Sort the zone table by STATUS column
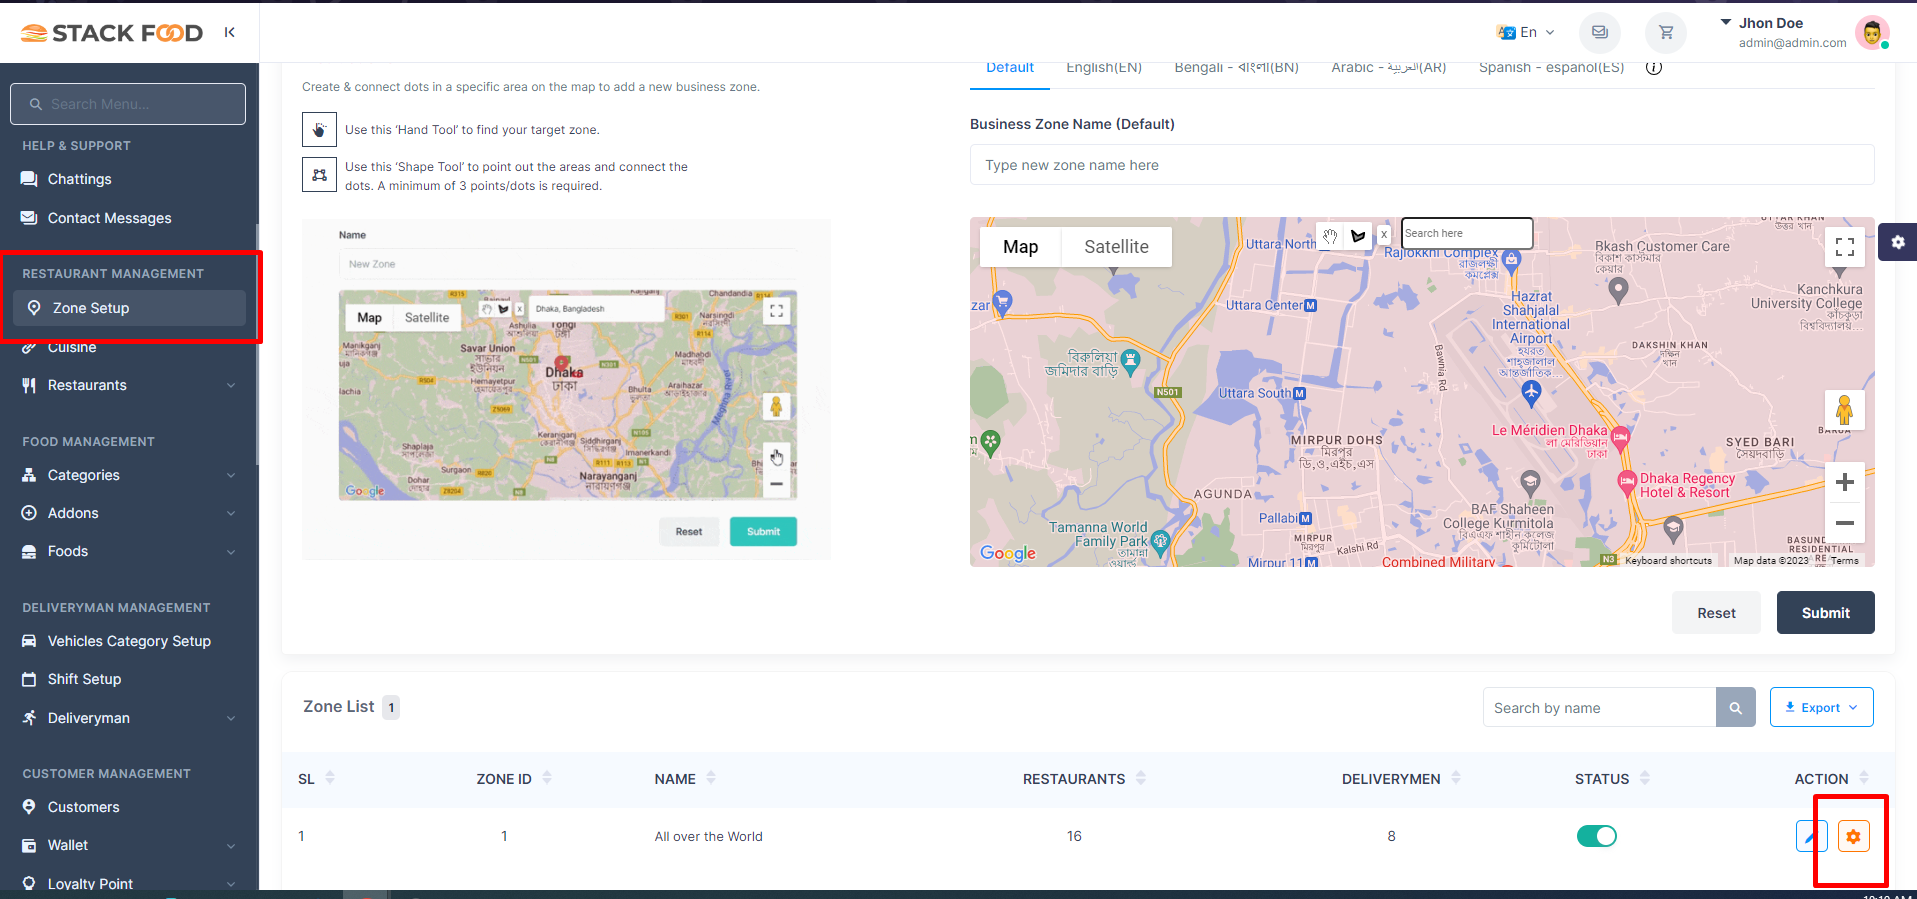 (1612, 779)
